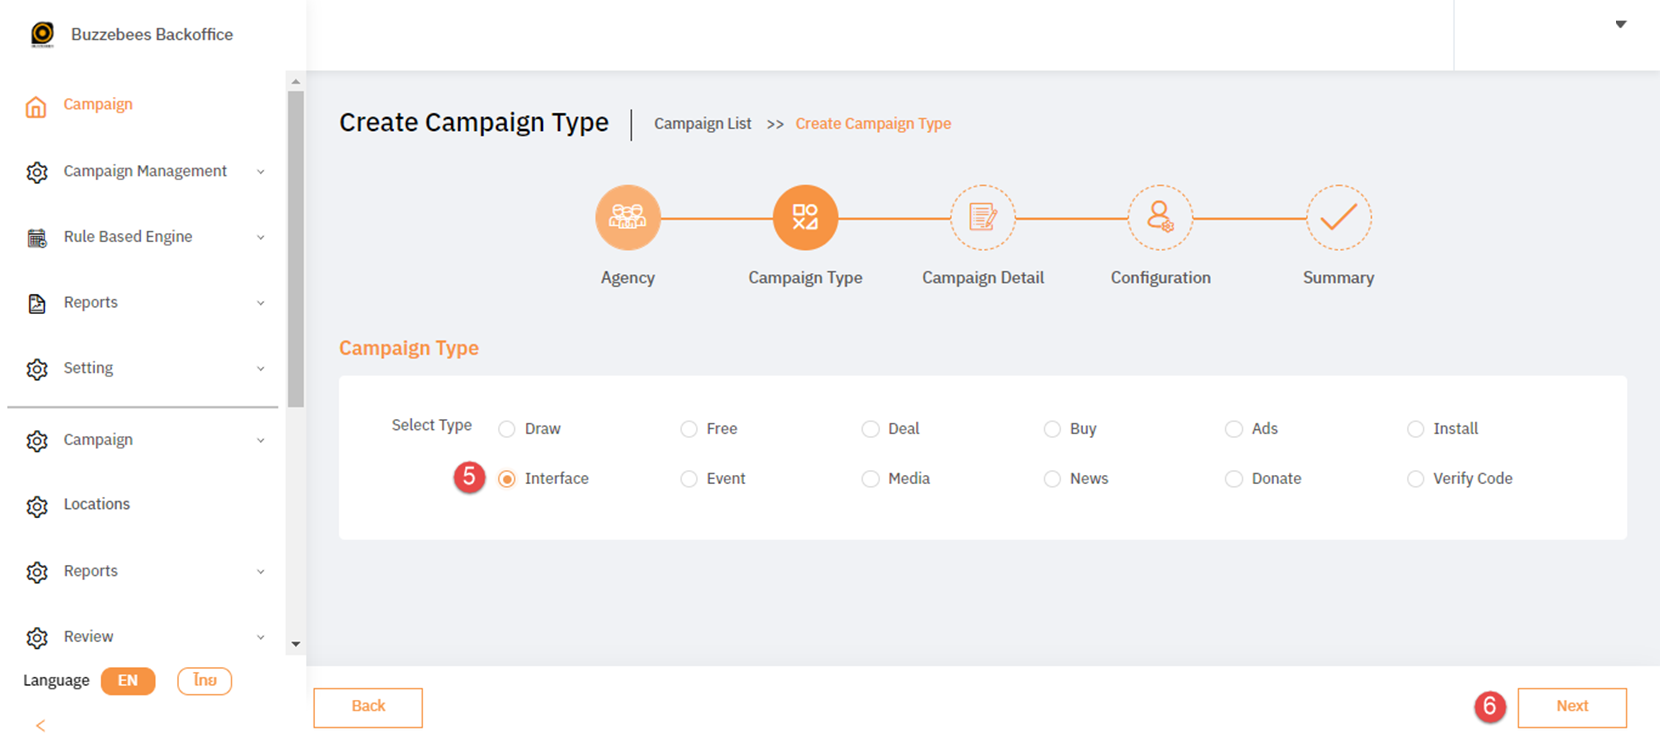The height and width of the screenshot is (750, 1660).
Task: Select the Donate campaign type
Action: [x=1233, y=478]
